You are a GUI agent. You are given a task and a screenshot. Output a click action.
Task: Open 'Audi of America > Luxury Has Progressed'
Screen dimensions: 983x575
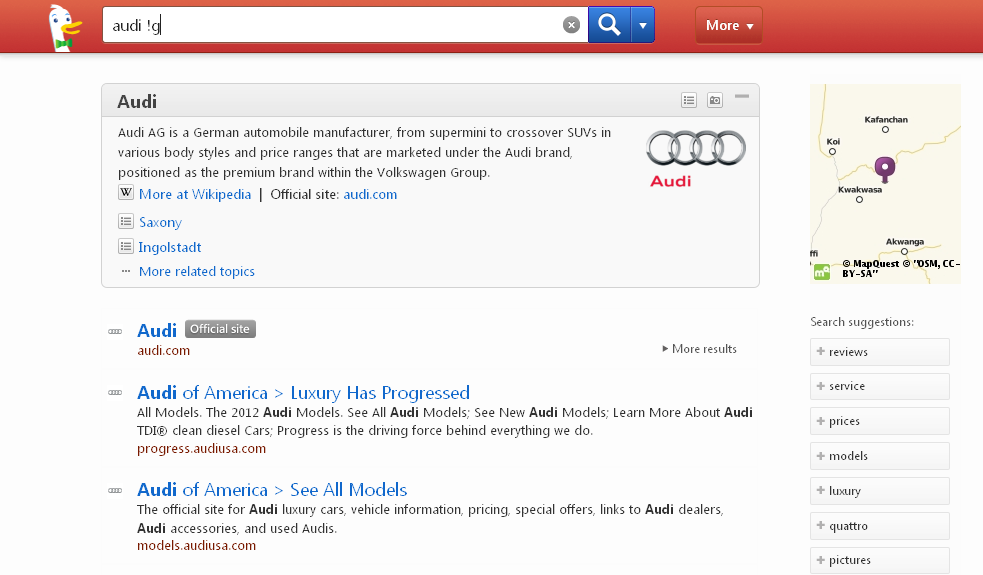click(303, 393)
